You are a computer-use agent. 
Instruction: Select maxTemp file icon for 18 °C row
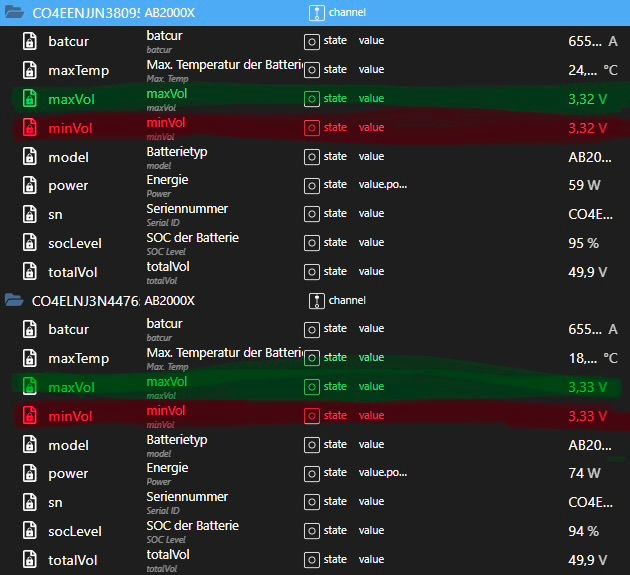(30, 358)
